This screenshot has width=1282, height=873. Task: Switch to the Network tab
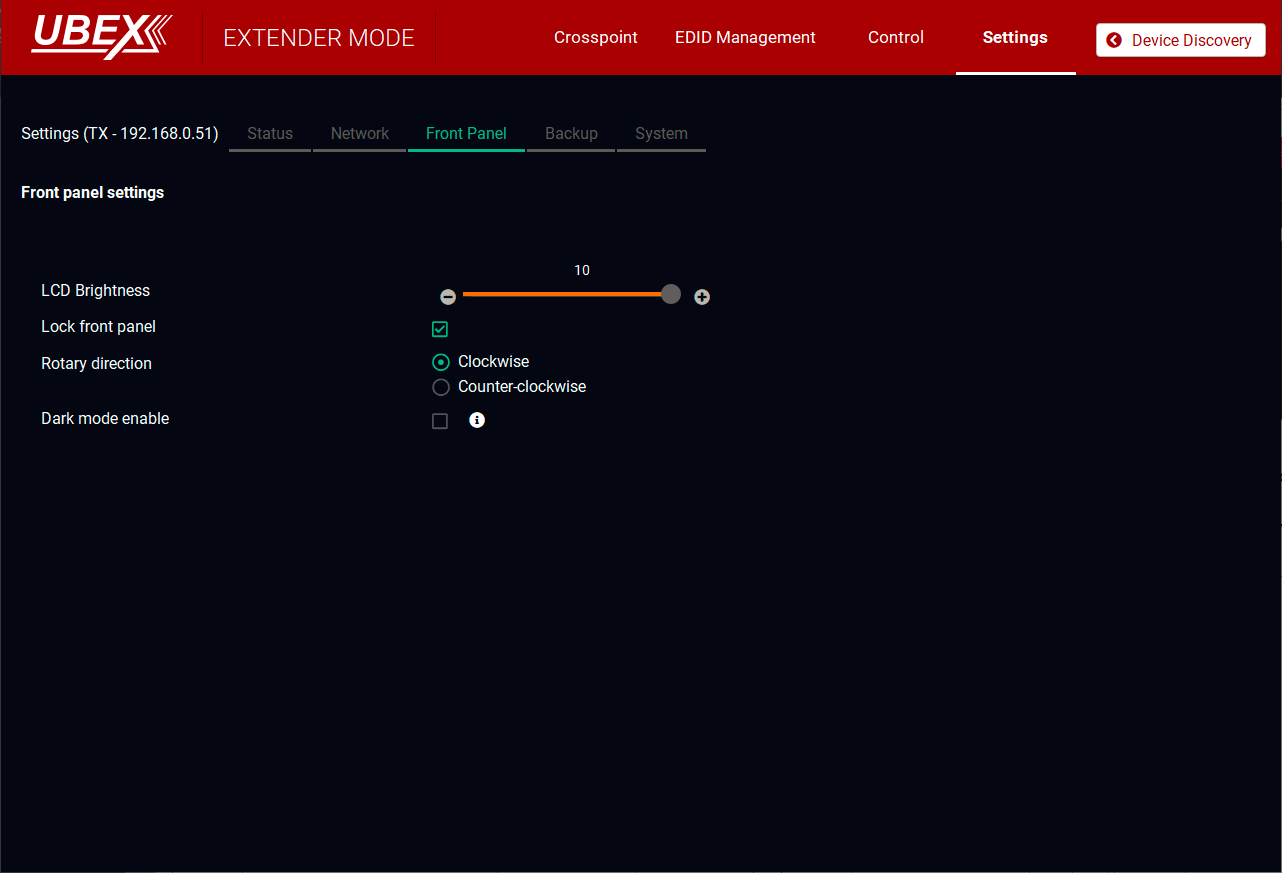pos(360,133)
